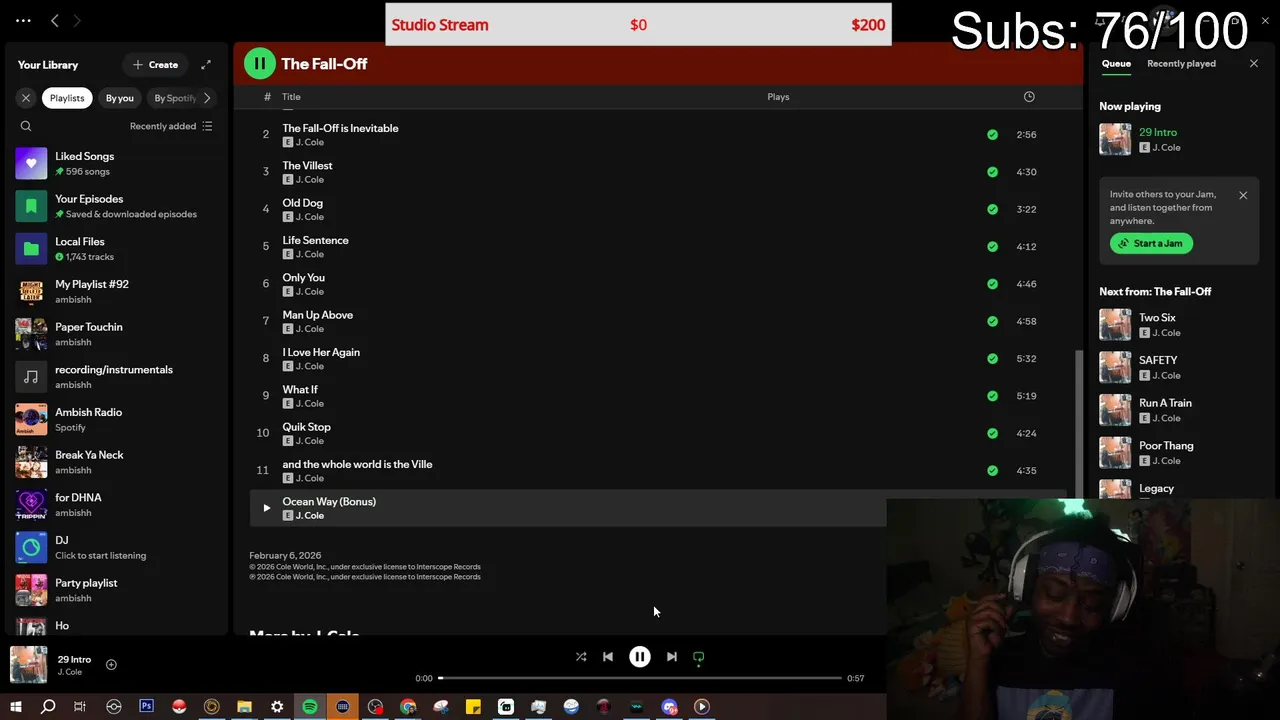The height and width of the screenshot is (720, 1280).
Task: Clear the active library filter with the X
Action: pos(26,98)
